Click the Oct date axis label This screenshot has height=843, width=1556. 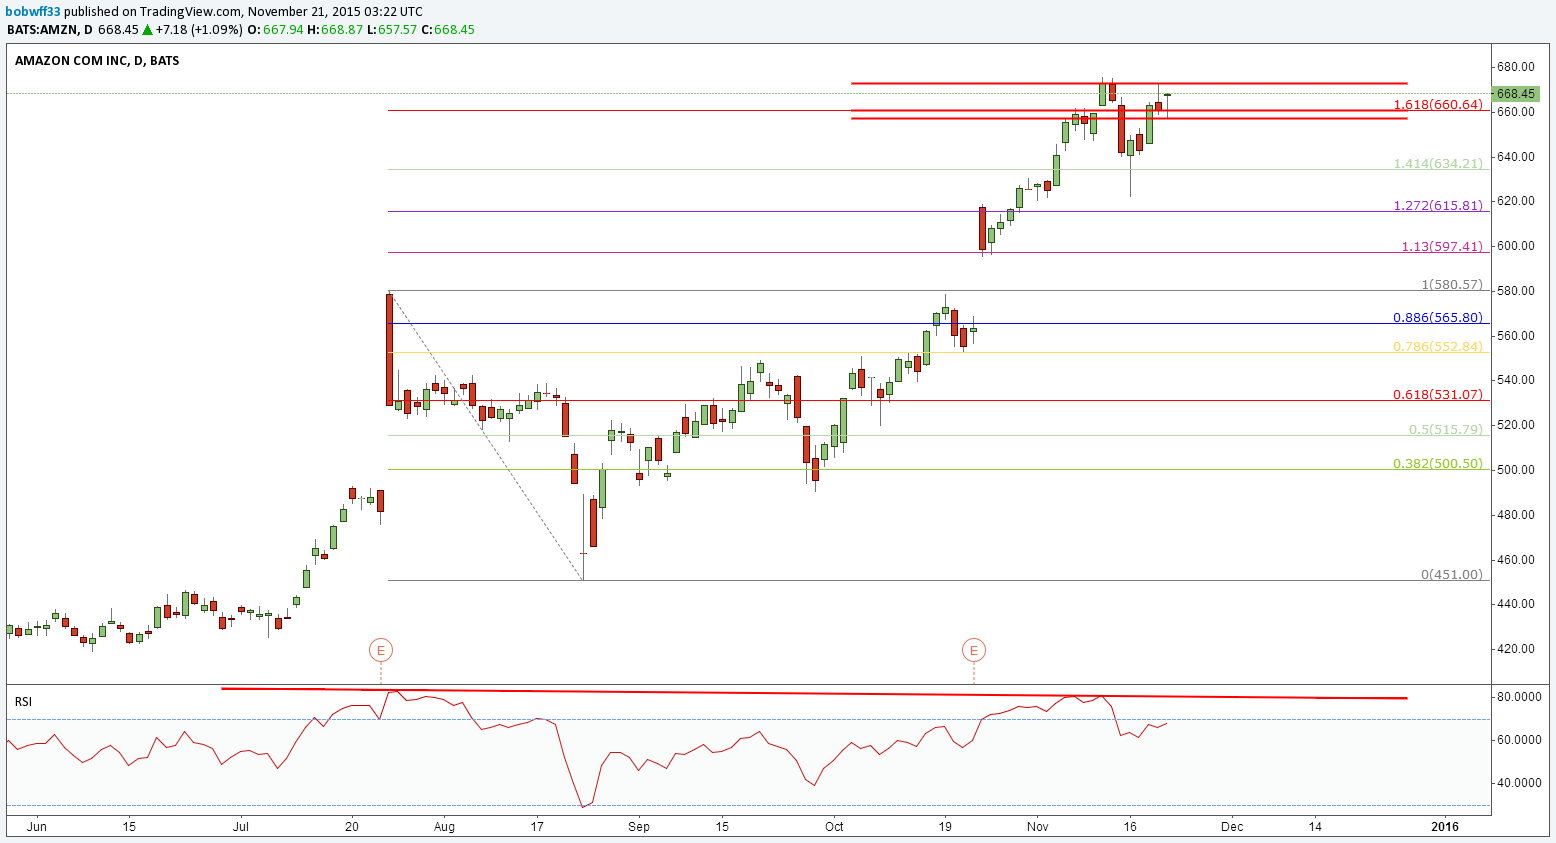[x=834, y=827]
